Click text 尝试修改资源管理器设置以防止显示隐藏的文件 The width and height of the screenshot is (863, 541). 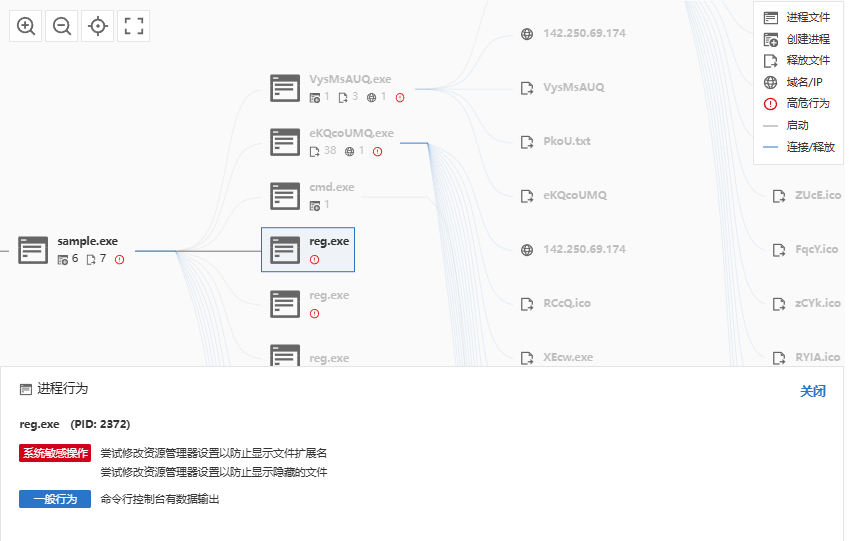pyautogui.click(x=214, y=472)
